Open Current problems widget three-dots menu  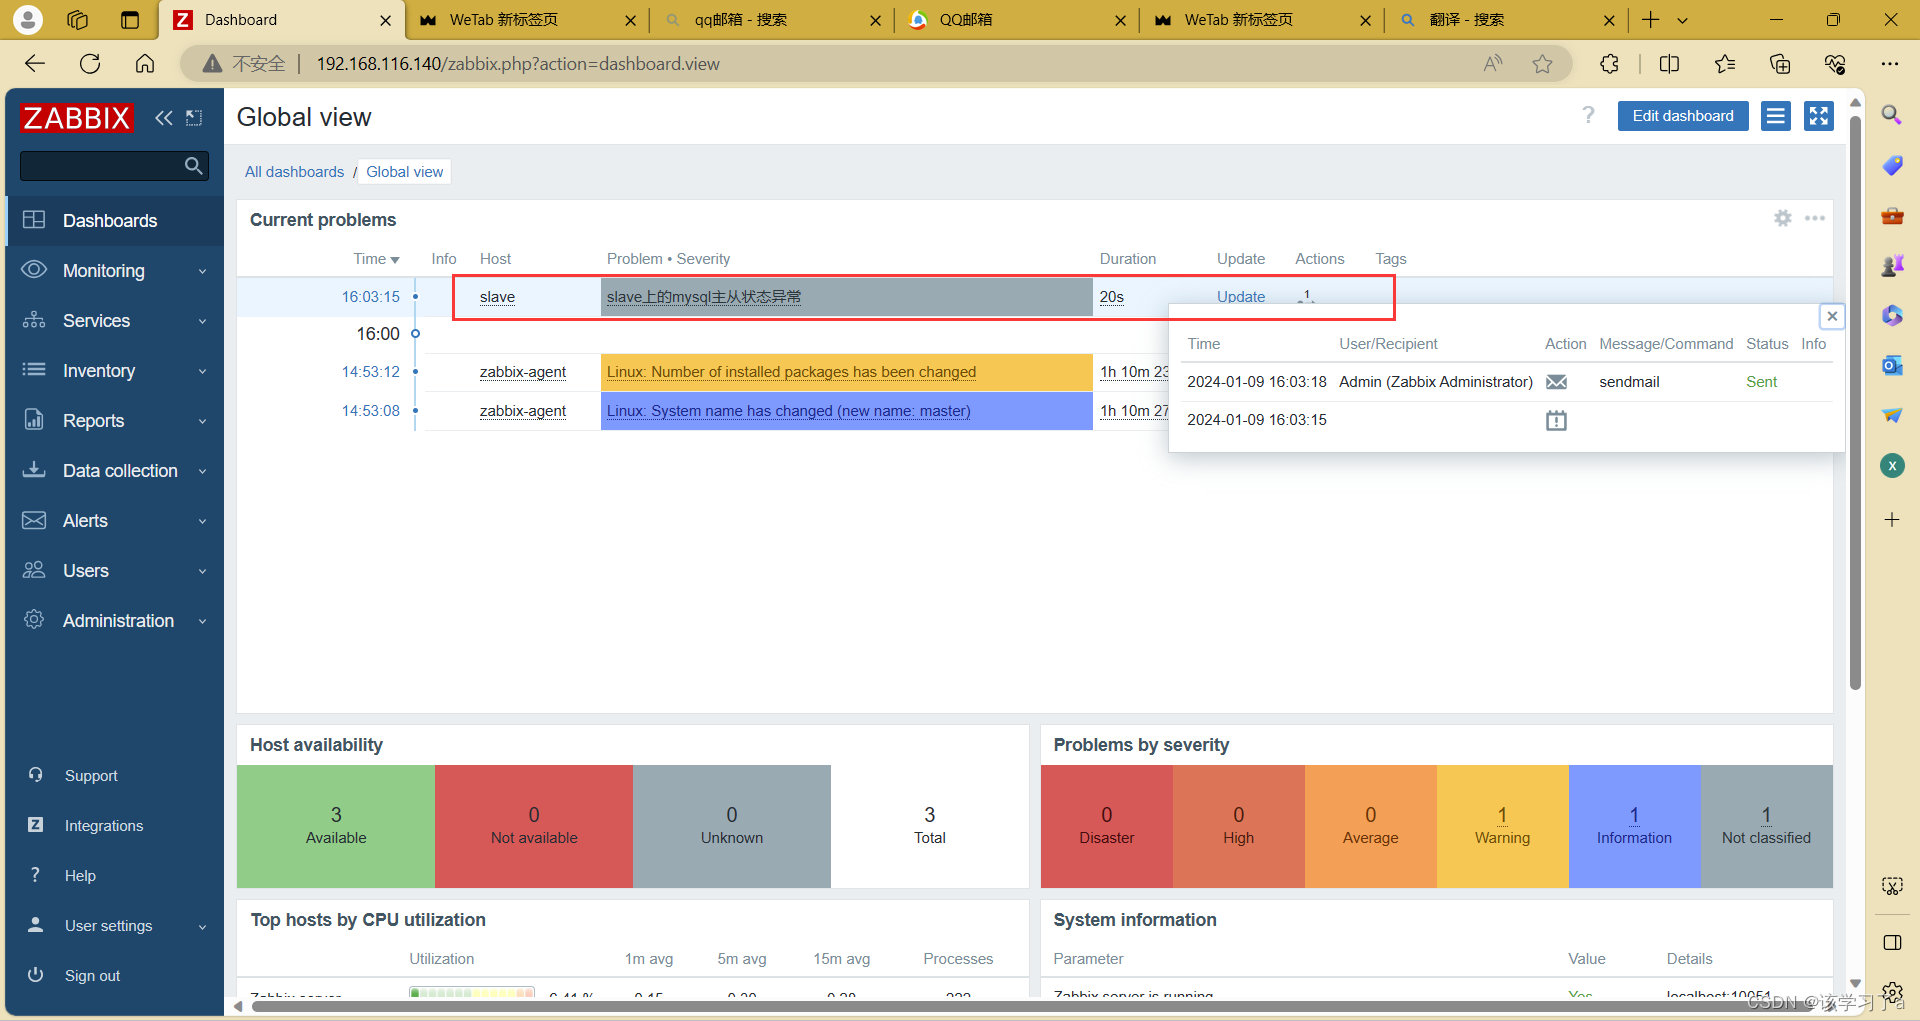click(x=1814, y=218)
